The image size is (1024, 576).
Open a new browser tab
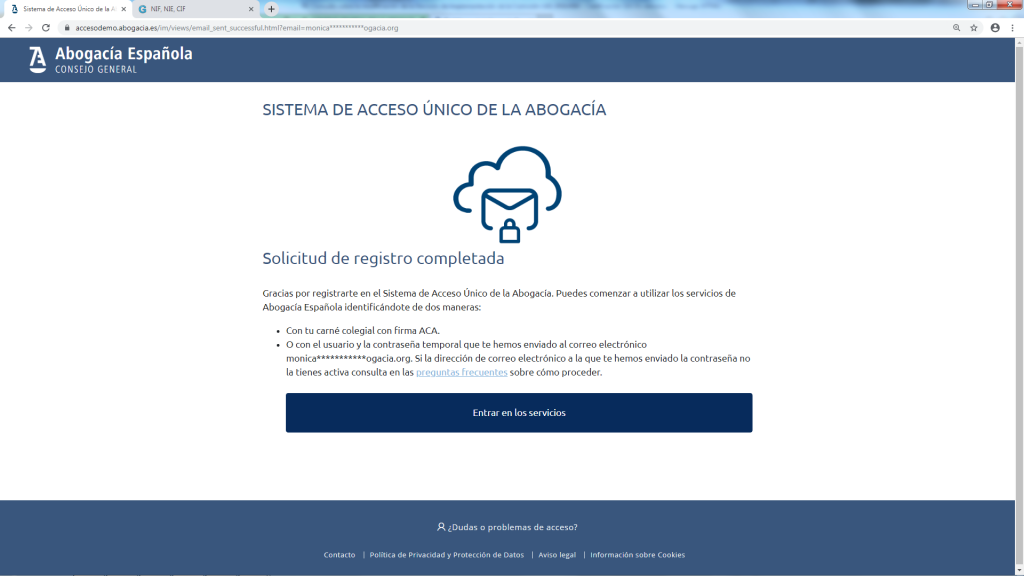(271, 9)
